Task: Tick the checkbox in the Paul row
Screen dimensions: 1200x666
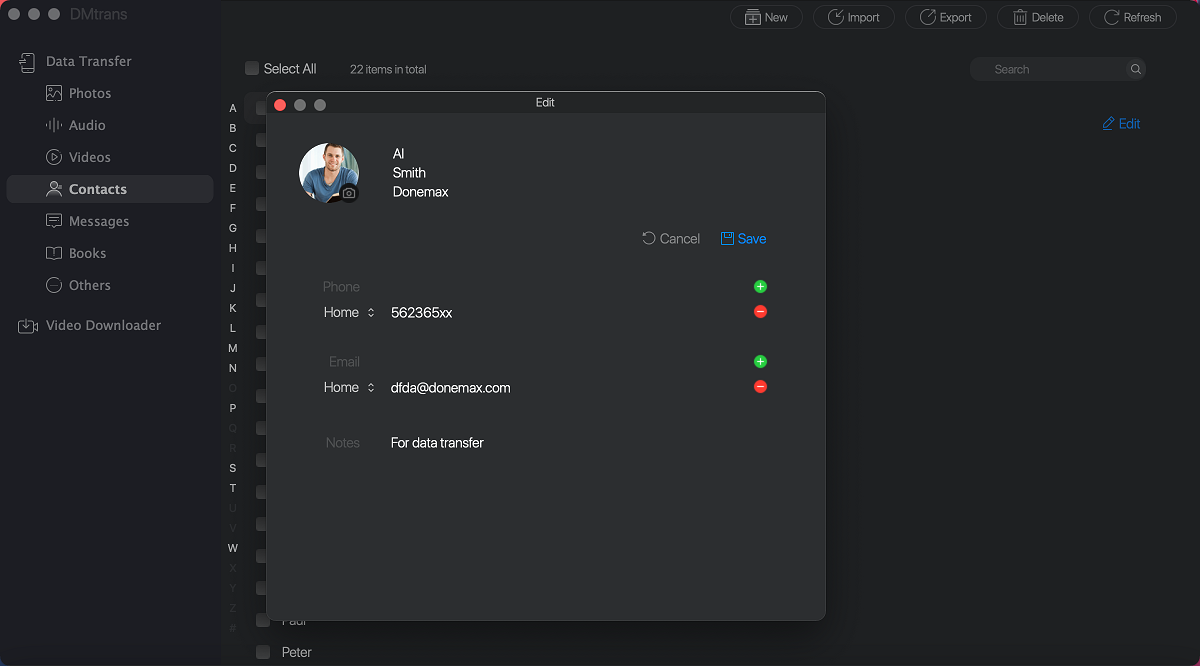Action: (263, 621)
